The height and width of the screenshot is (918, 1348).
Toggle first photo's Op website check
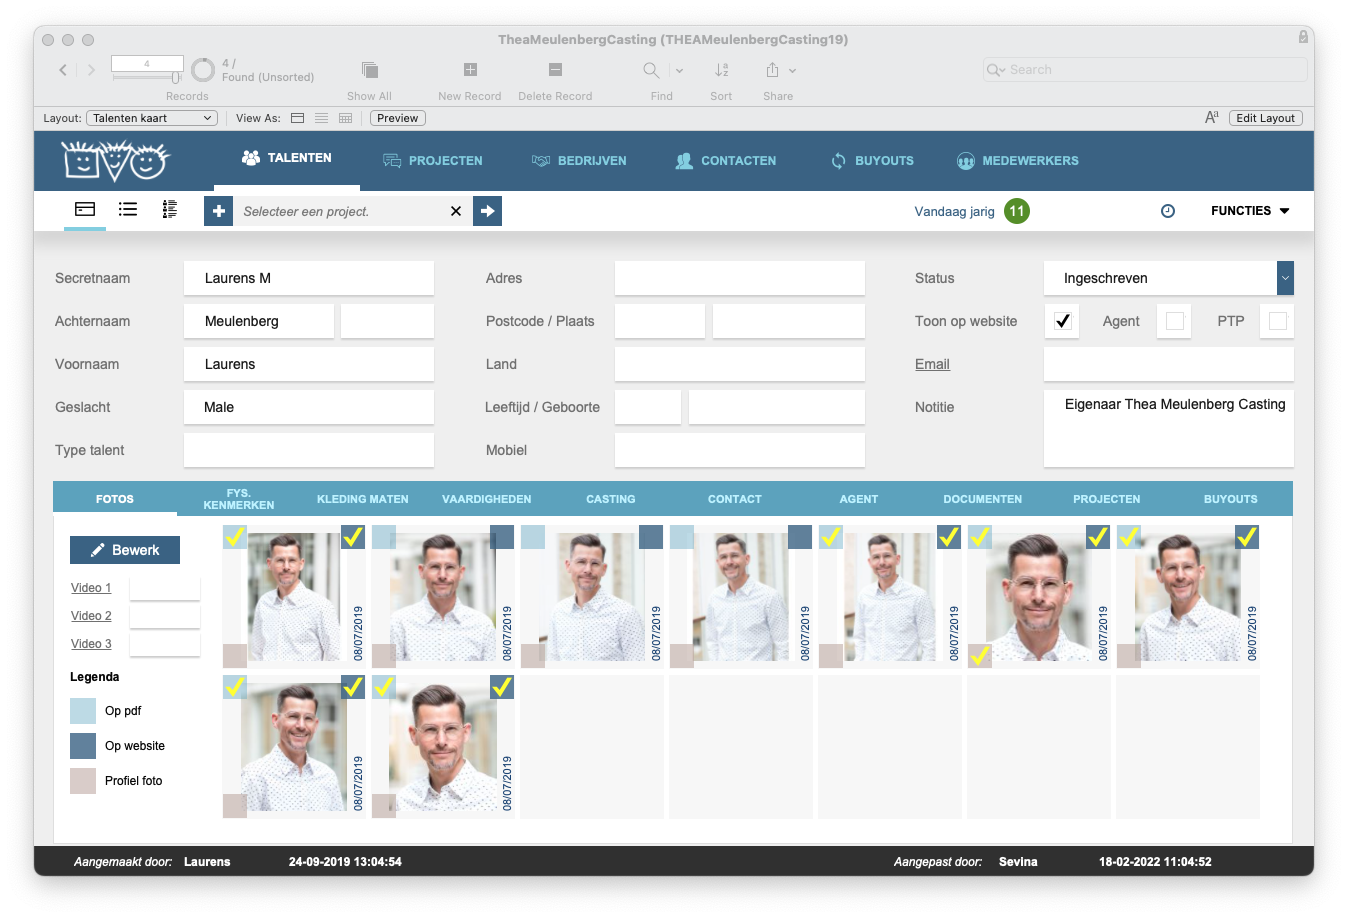click(353, 537)
